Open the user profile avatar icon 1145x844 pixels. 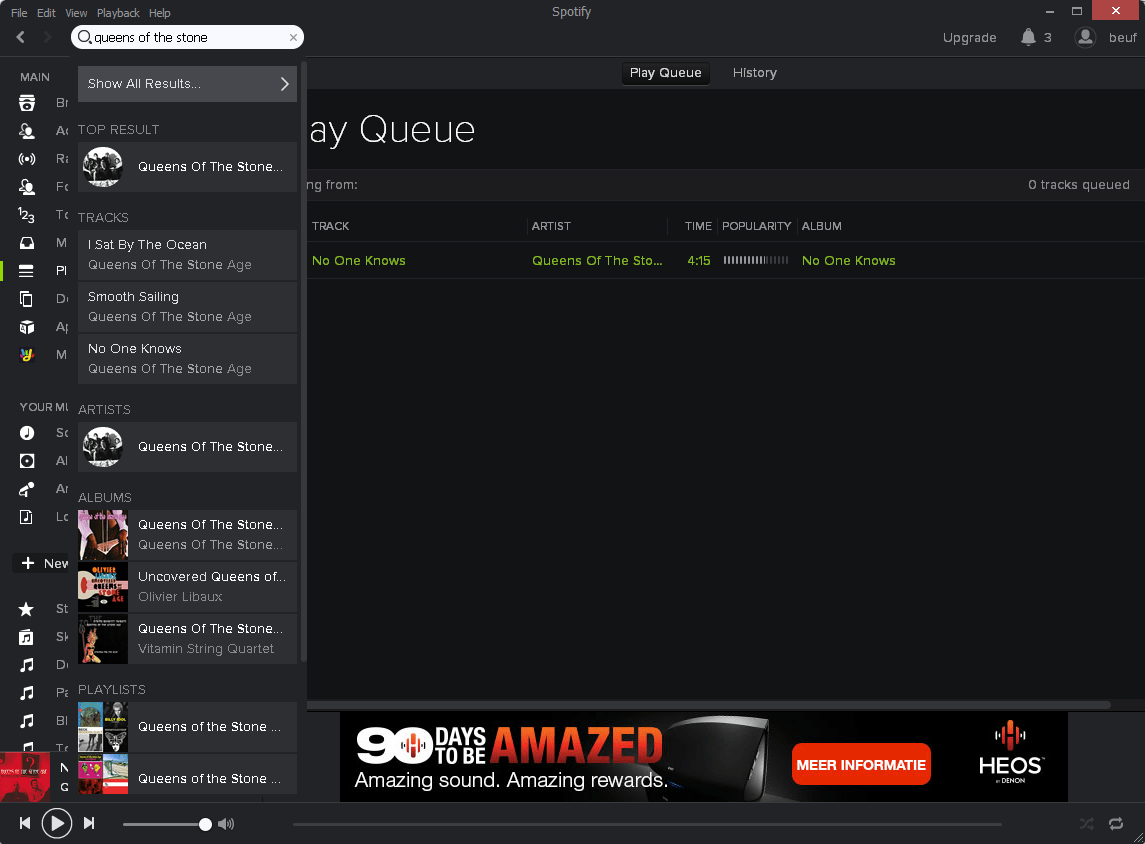[1085, 37]
